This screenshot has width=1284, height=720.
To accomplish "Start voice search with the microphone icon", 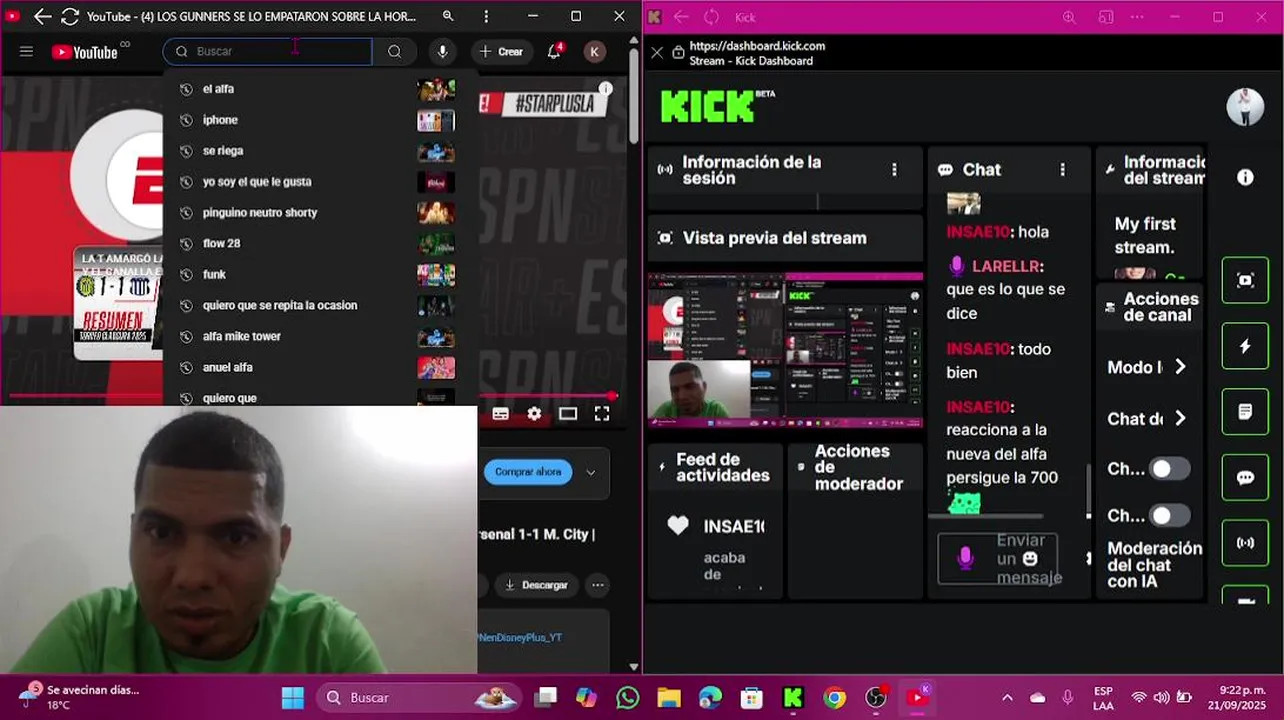I will [442, 52].
